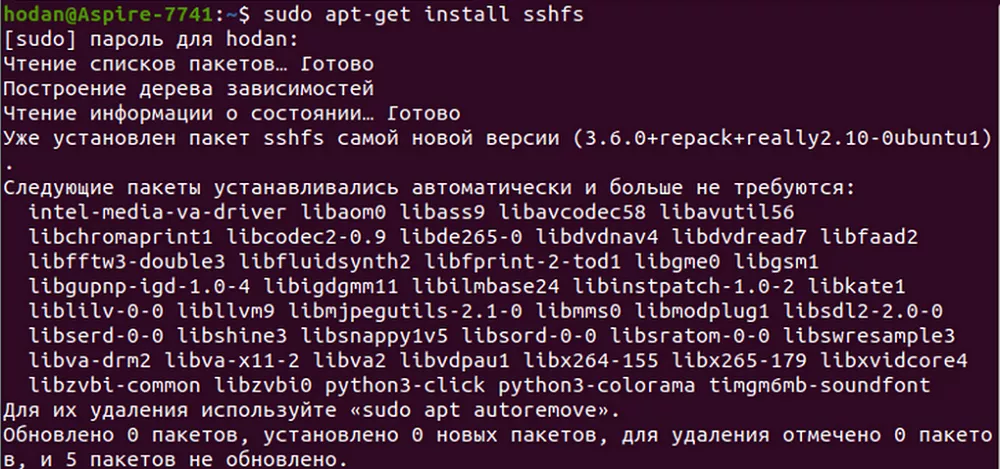Screen dimensions: 1000x469
Task: Click the '[sudo] пароль для hodan:' line
Action: point(151,39)
